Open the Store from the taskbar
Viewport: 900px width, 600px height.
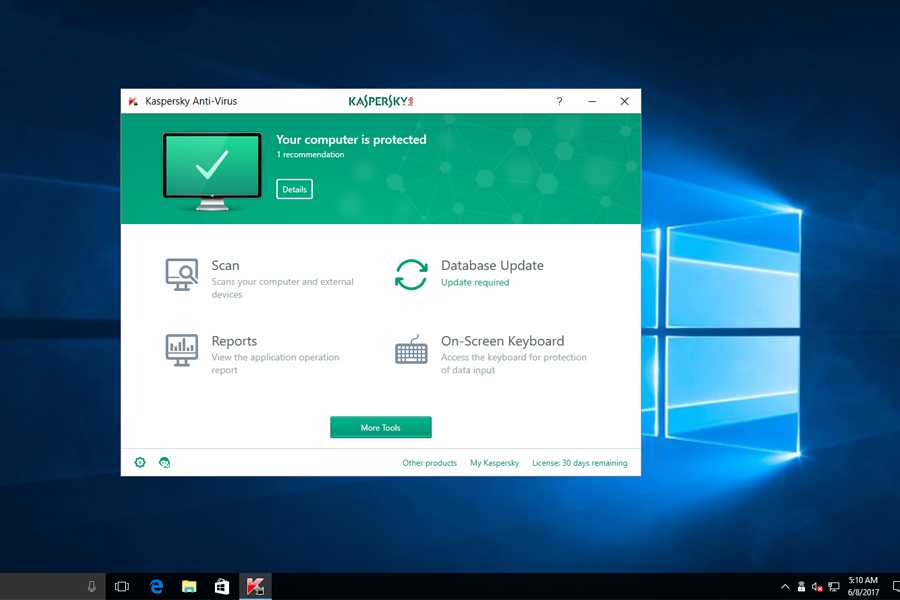pos(222,586)
